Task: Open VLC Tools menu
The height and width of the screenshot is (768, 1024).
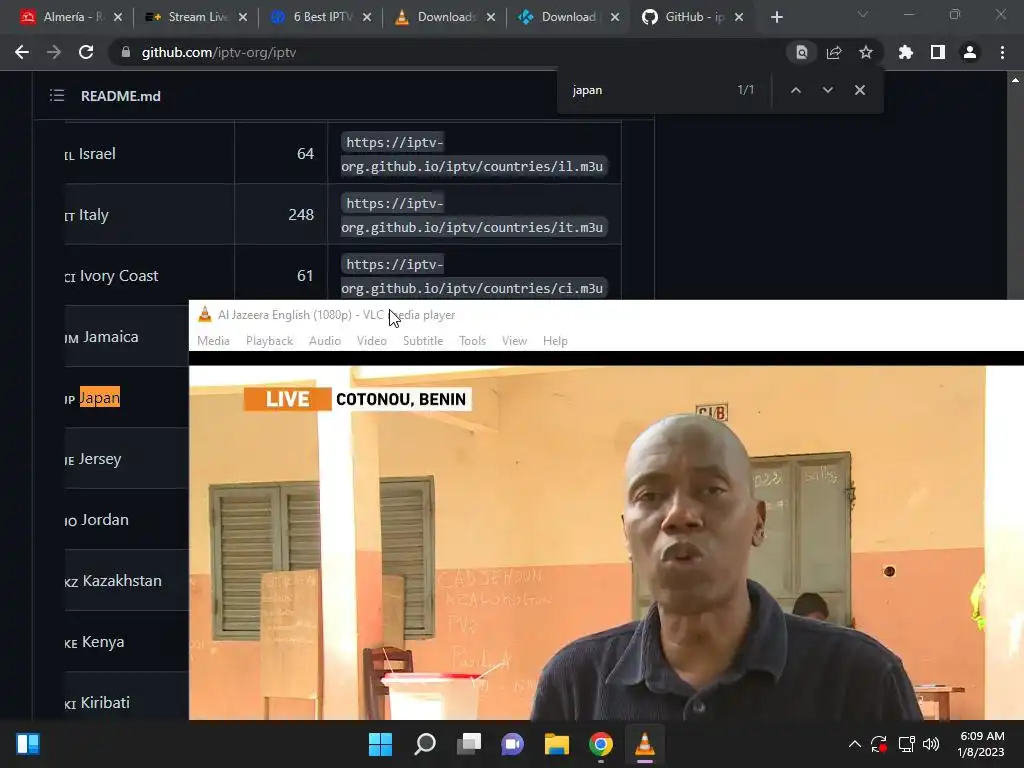Action: point(472,341)
